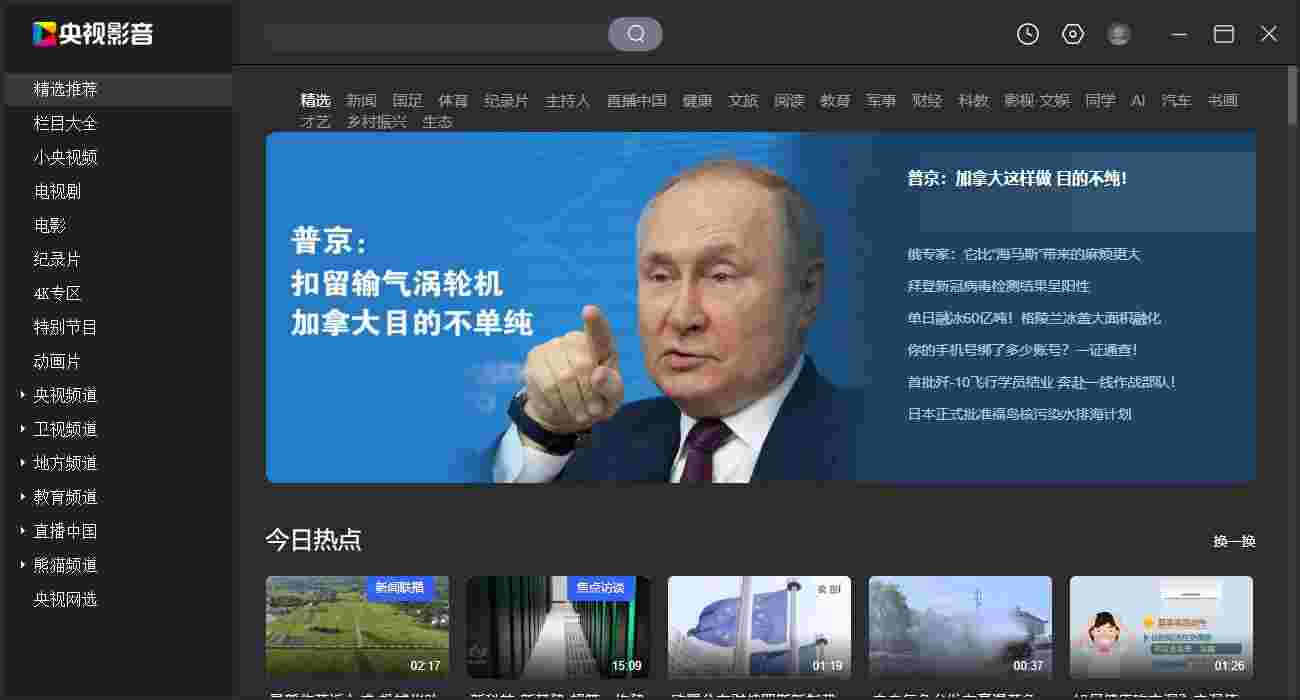Viewport: 1300px width, 700px height.
Task: Expand the 地方频道 sidebar section
Action: (64, 463)
